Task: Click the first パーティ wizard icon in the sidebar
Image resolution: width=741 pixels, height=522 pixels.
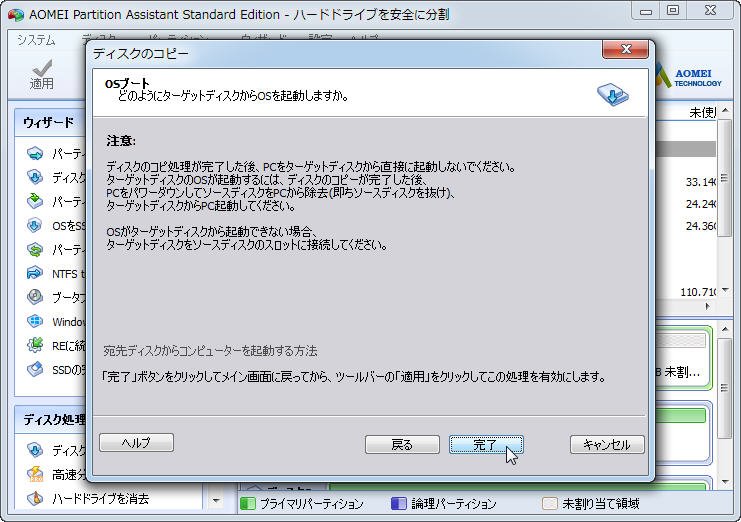Action: click(34, 154)
